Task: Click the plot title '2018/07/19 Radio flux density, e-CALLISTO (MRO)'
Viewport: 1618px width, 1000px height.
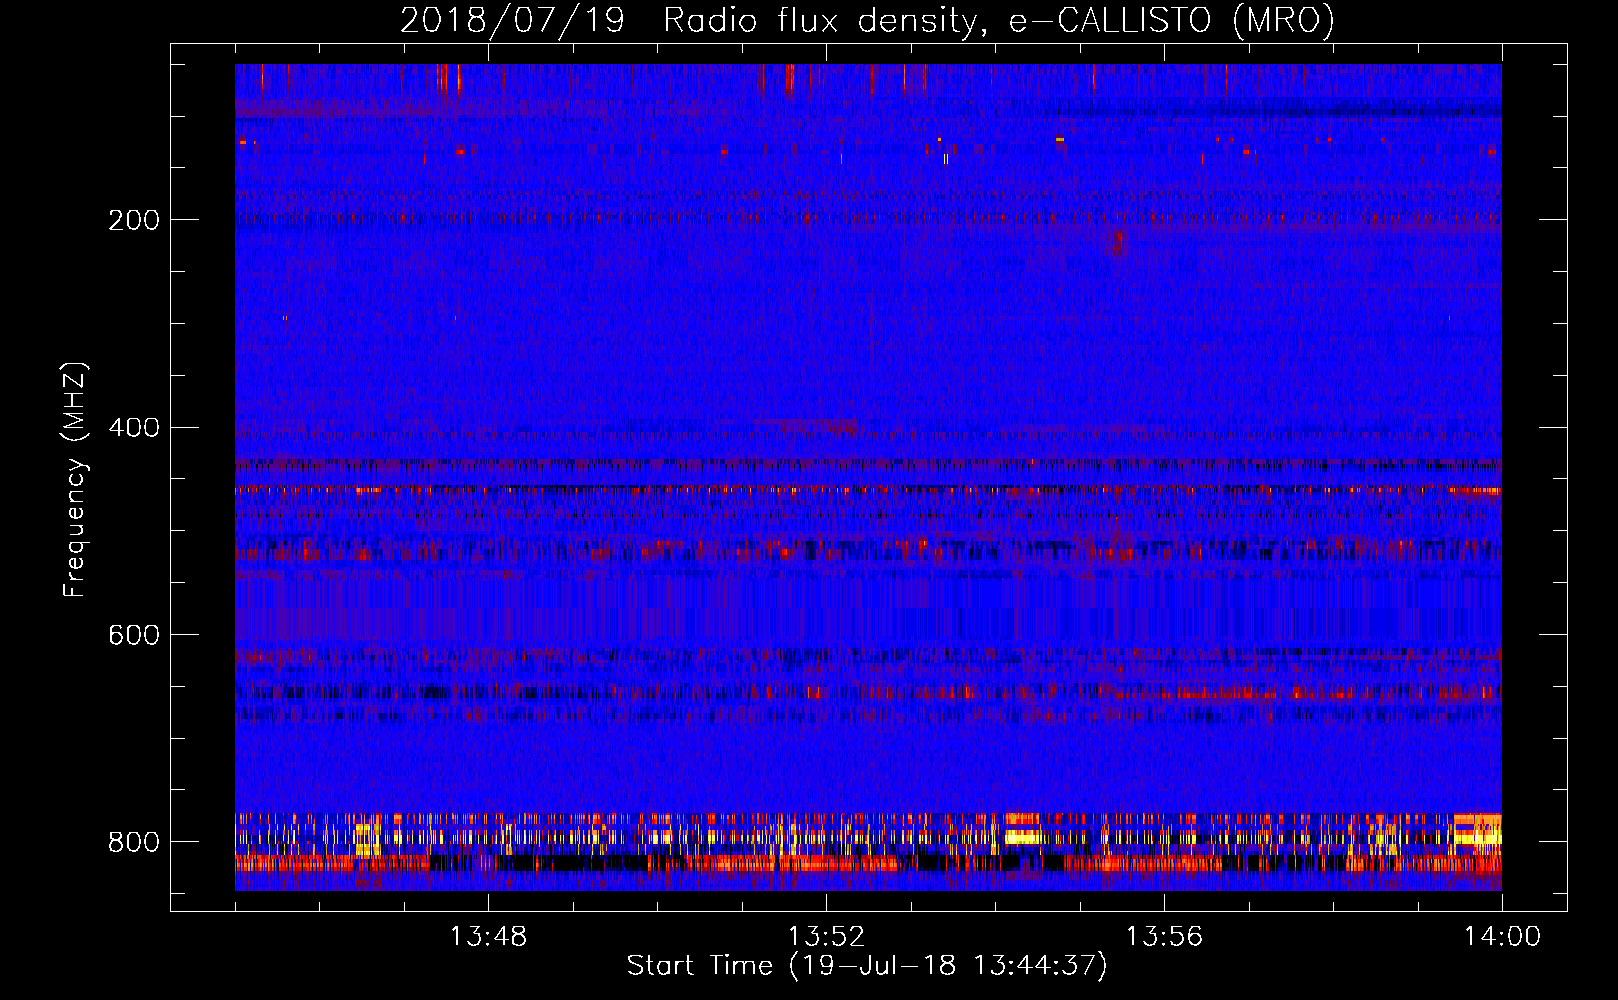Action: (867, 20)
